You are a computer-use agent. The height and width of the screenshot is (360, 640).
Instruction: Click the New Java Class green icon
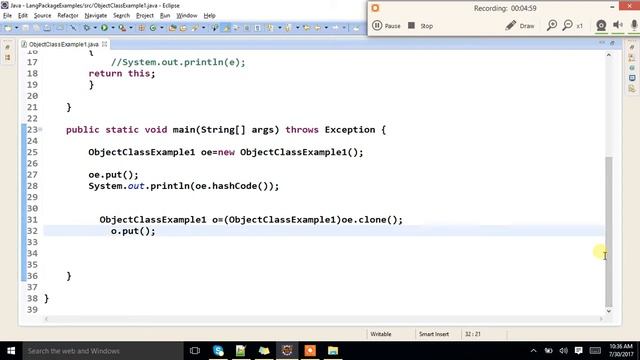point(153,28)
